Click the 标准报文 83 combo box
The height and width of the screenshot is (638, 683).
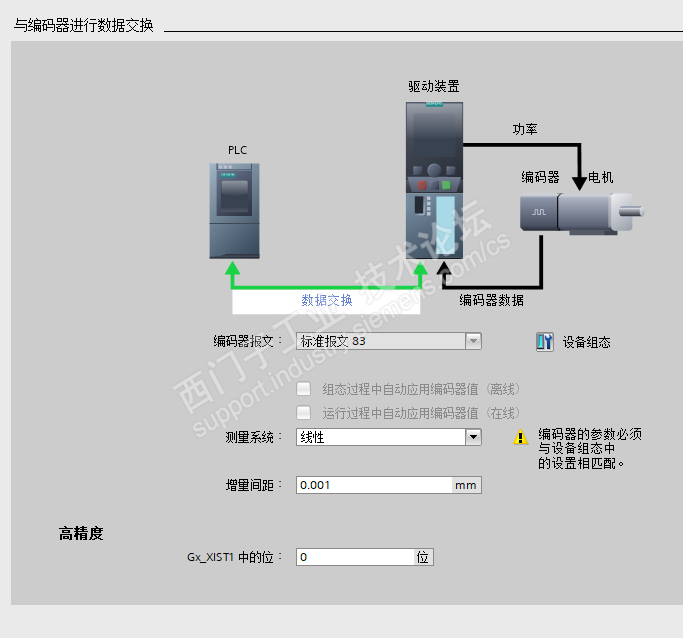pyautogui.click(x=389, y=341)
